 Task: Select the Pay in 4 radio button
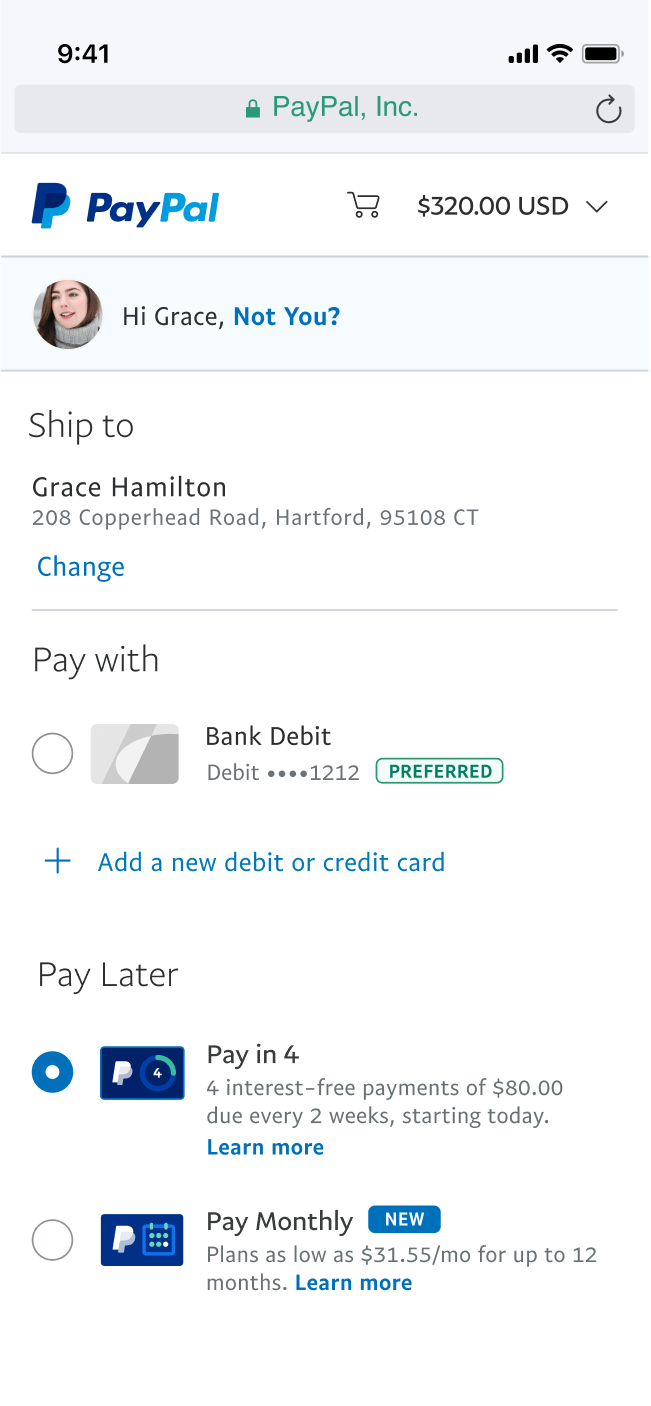(x=53, y=1072)
